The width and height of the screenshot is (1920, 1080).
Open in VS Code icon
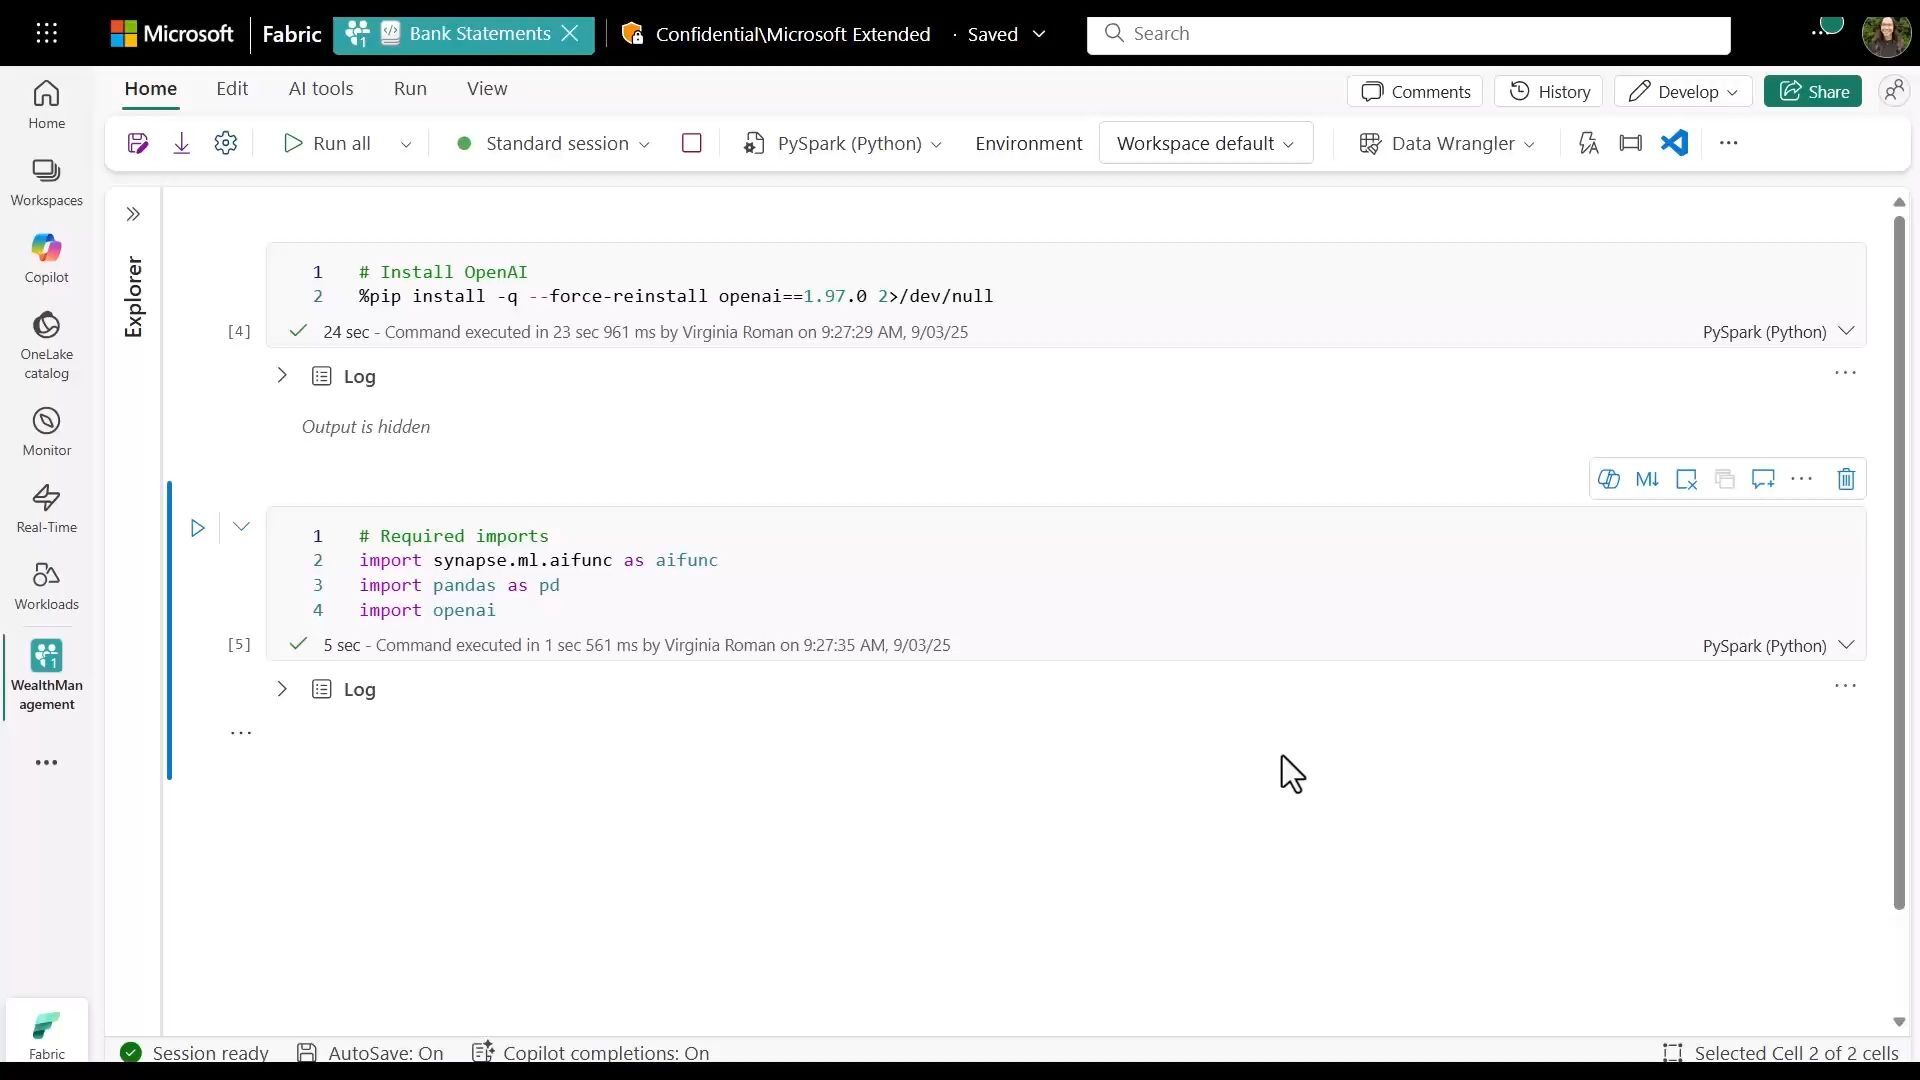[x=1675, y=143]
